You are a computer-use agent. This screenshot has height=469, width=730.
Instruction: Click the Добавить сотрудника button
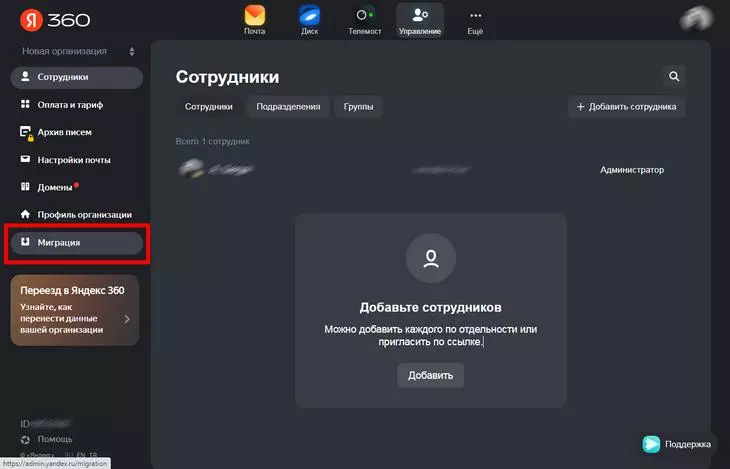coord(627,107)
